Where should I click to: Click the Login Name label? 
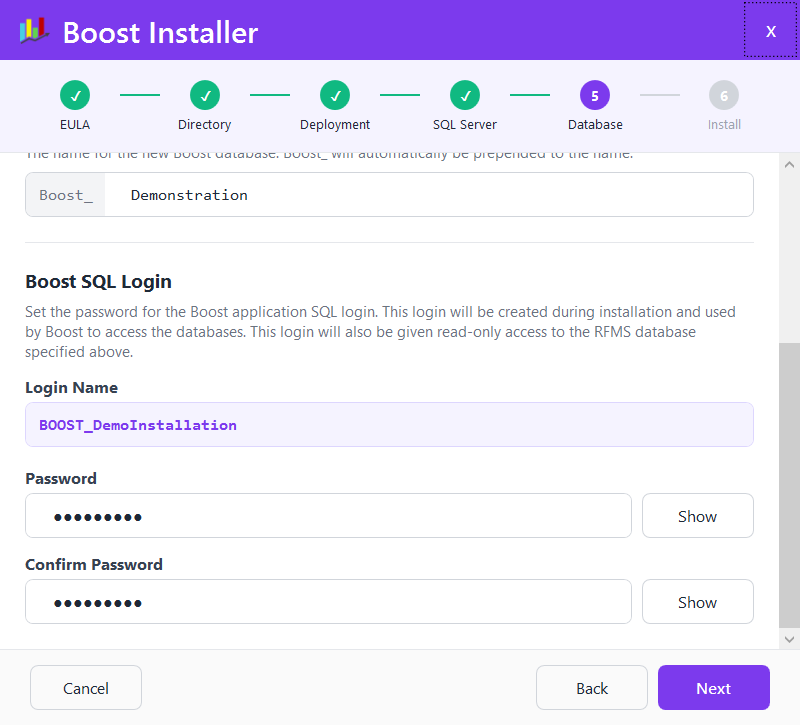pyautogui.click(x=71, y=388)
